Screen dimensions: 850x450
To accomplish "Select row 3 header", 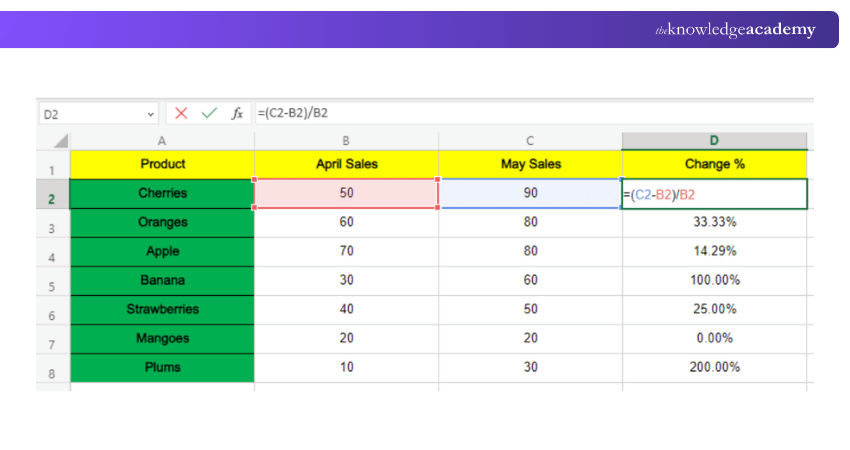I will (x=52, y=223).
